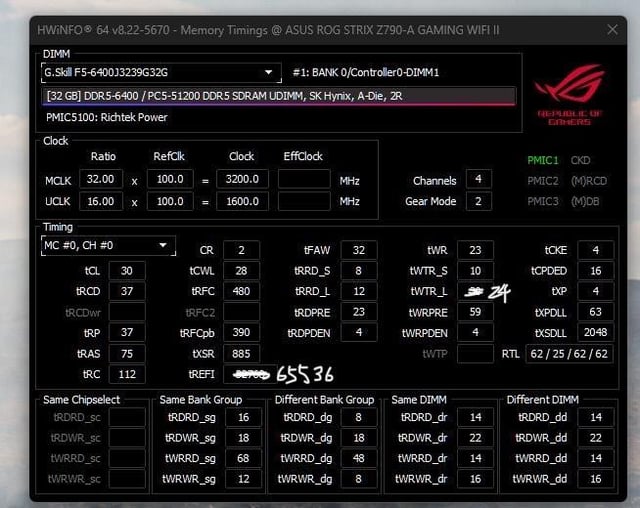Click the tXPDLL value 63
Viewport: 640px width, 508px height.
(596, 312)
